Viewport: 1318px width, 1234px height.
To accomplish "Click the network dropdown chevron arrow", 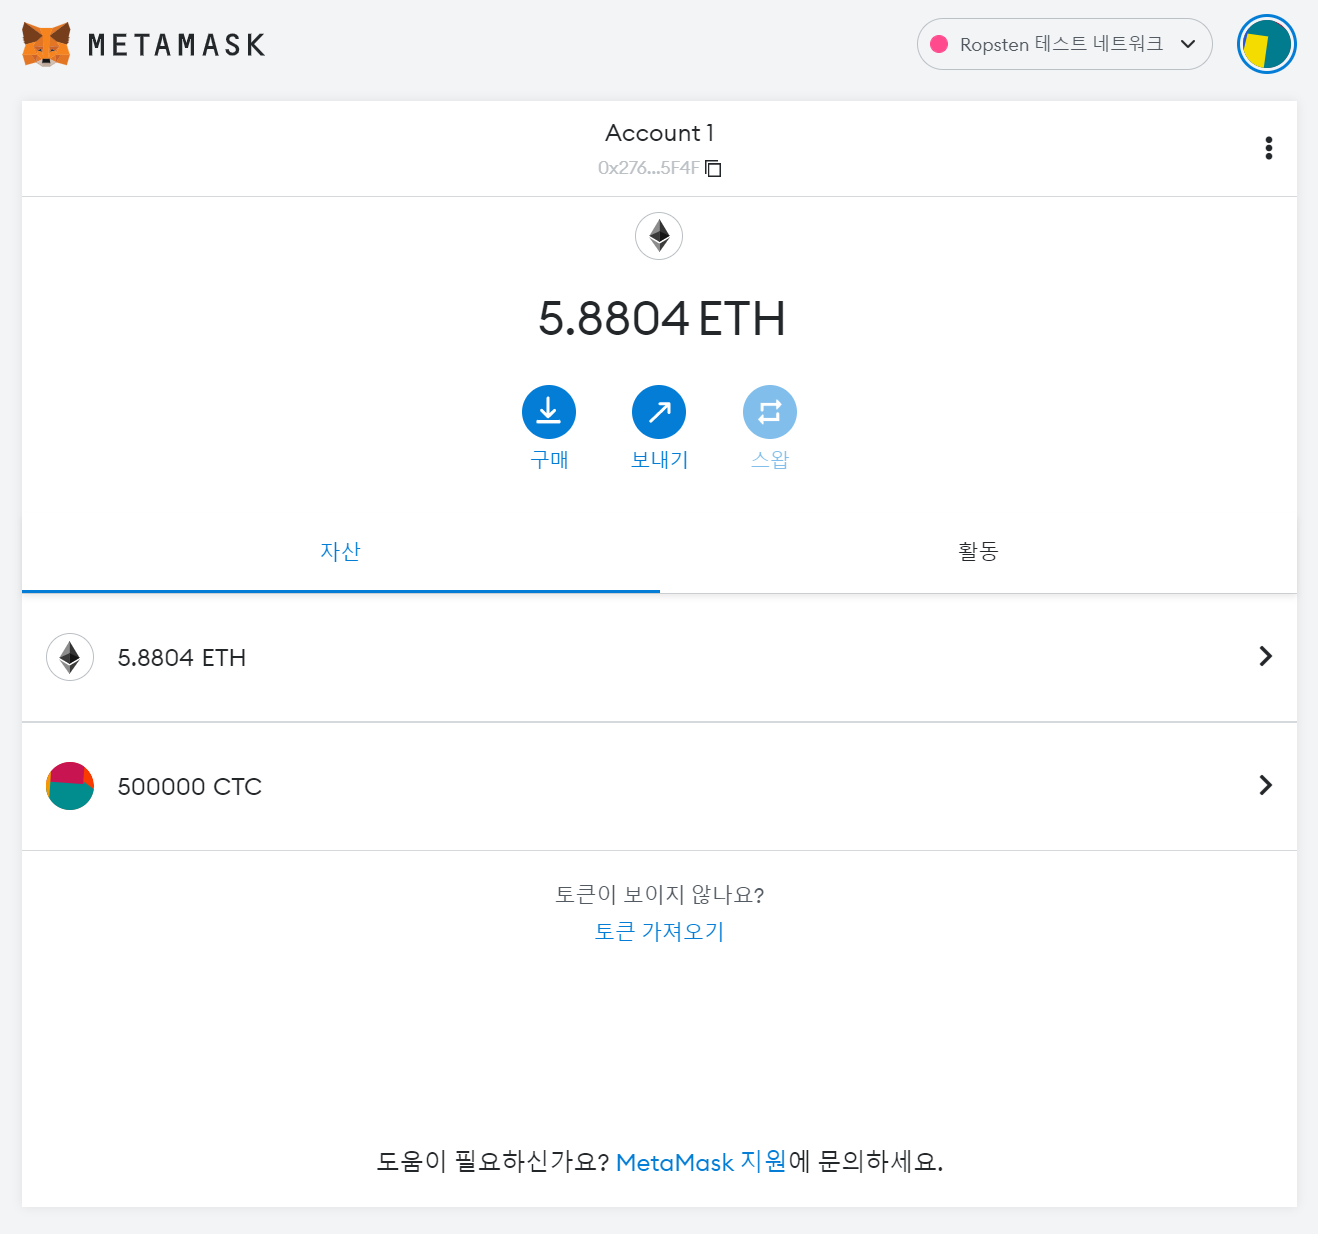I will 1188,44.
